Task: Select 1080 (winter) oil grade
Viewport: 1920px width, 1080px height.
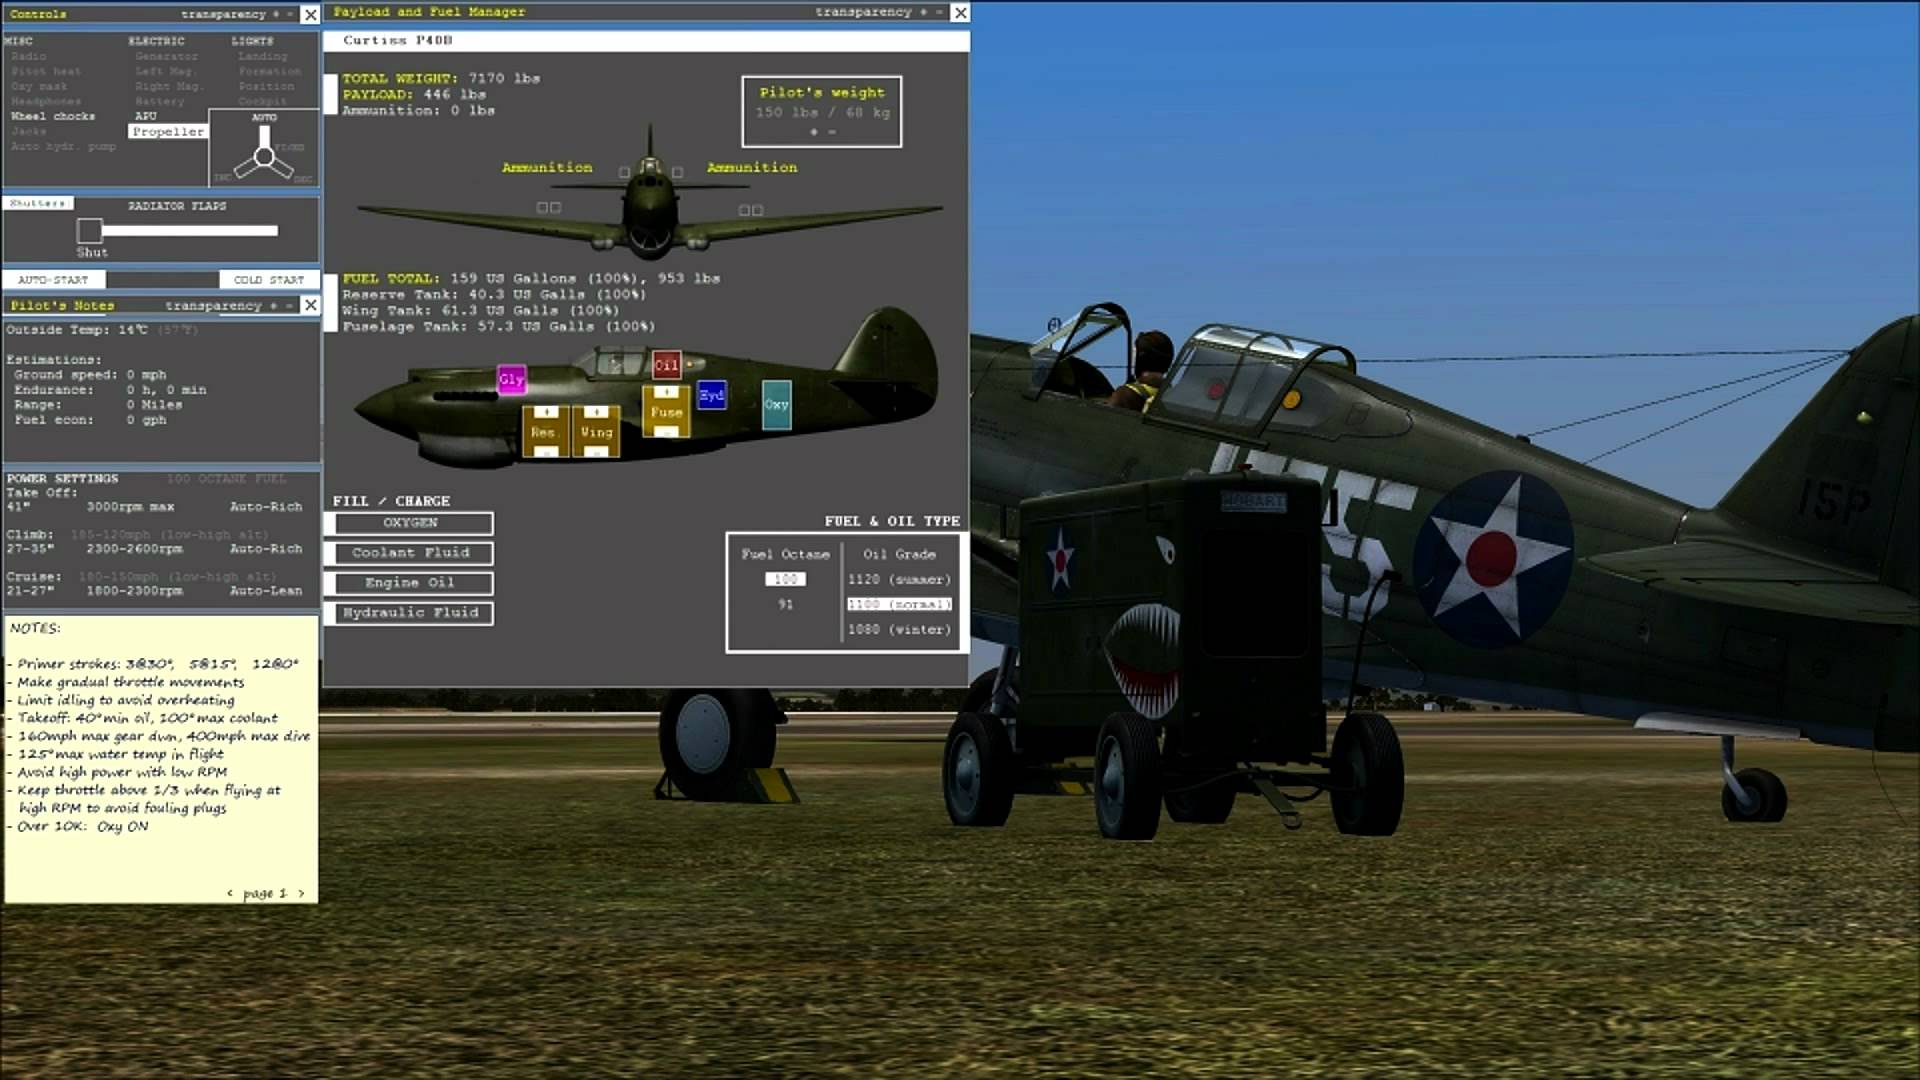Action: (899, 629)
